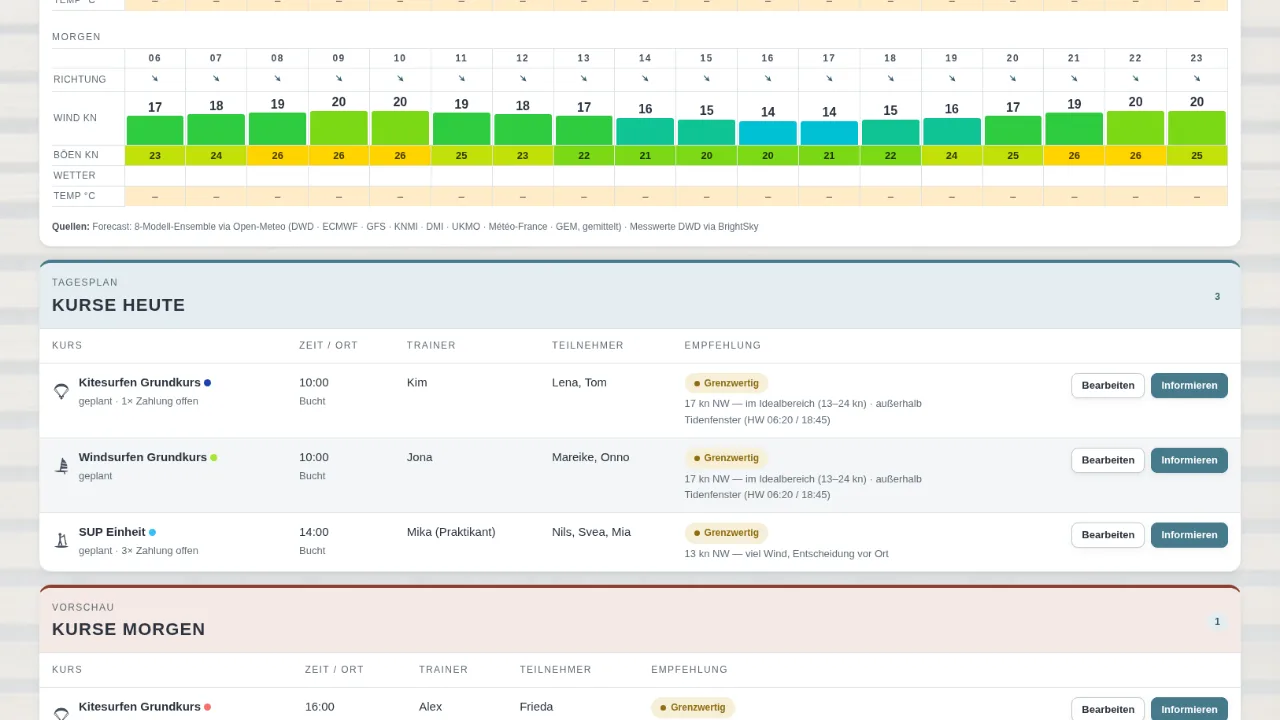Click participants Mareike, Onno
The image size is (1280, 720).
[x=591, y=457]
